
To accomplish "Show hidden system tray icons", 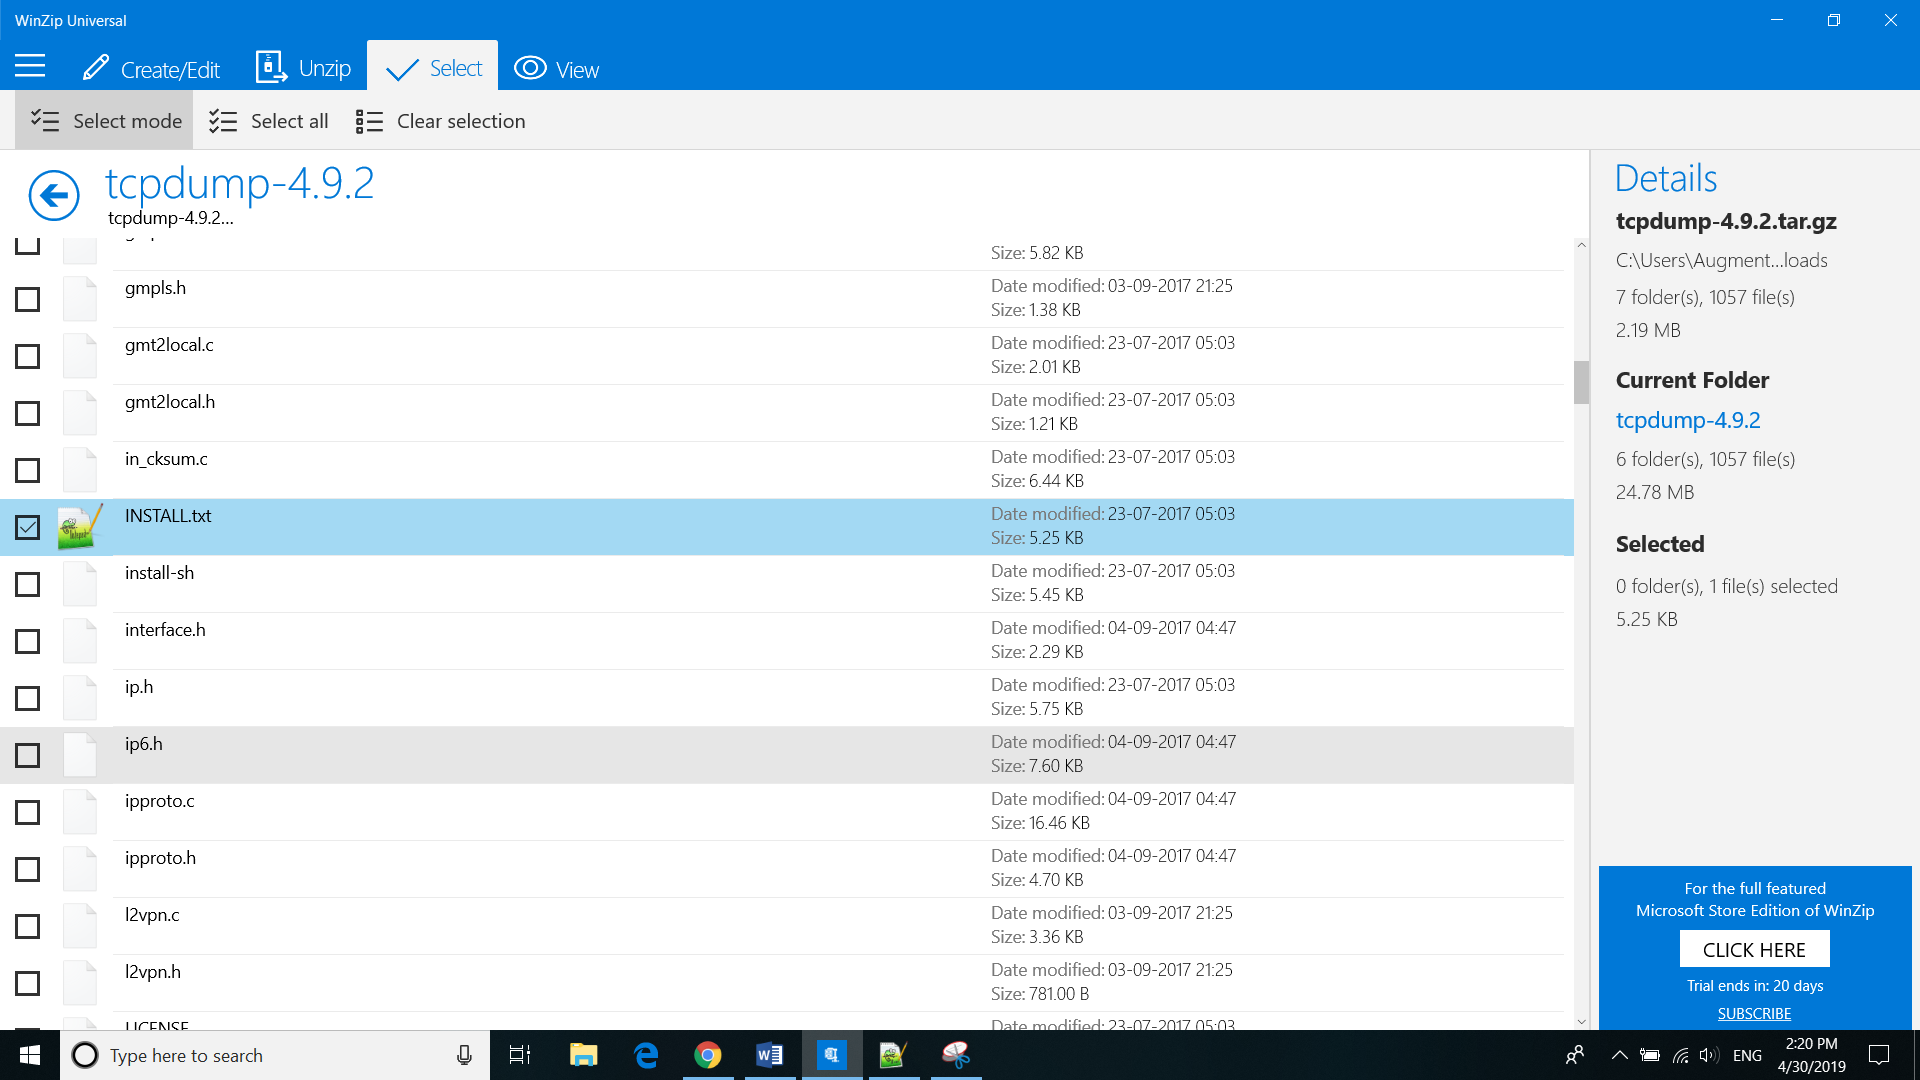I will coord(1620,1055).
